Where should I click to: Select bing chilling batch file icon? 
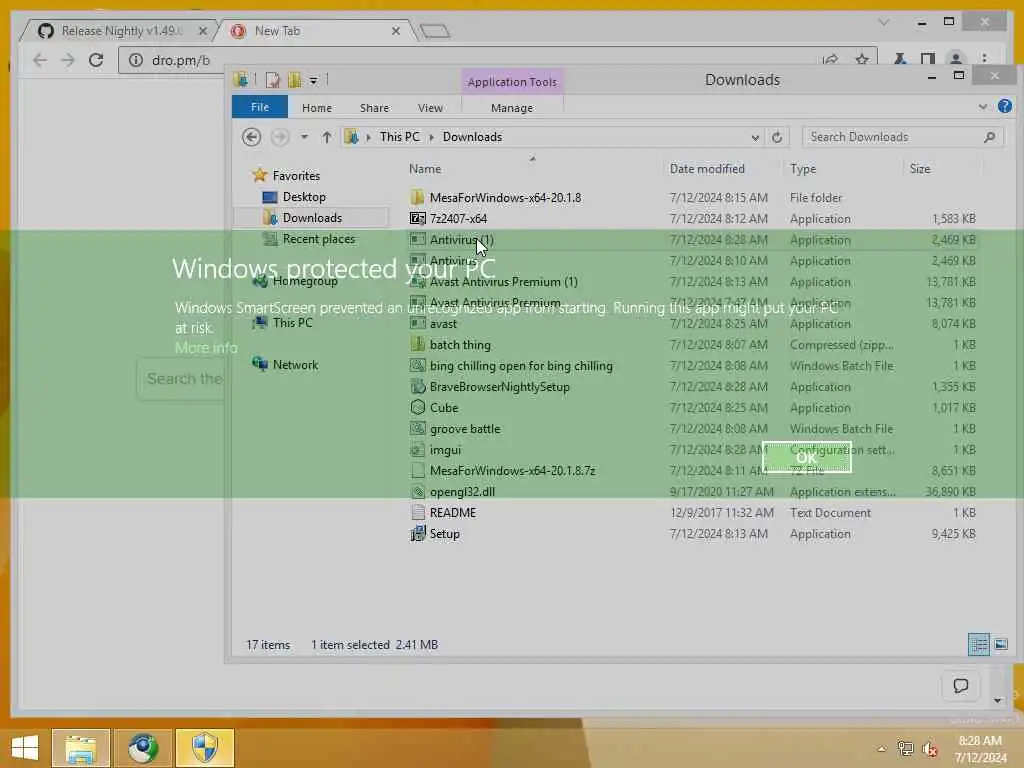(x=418, y=366)
